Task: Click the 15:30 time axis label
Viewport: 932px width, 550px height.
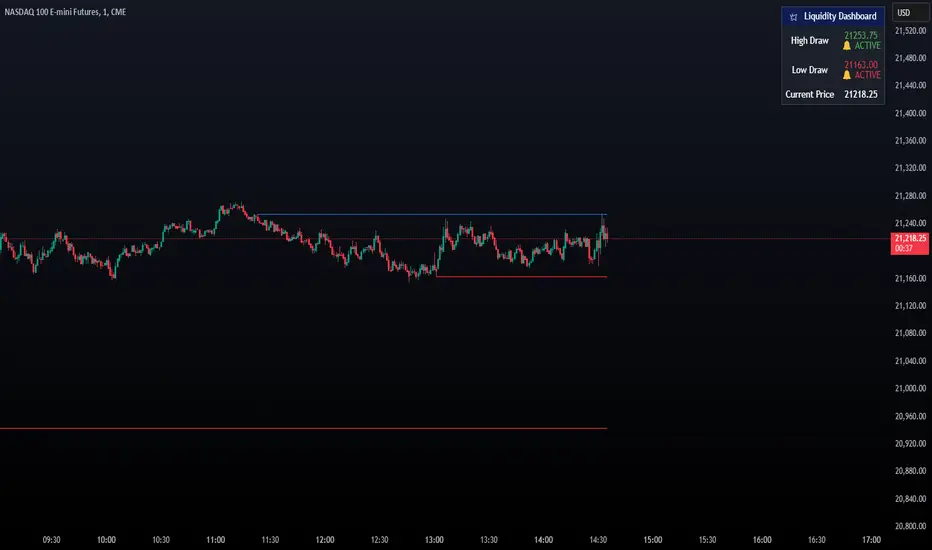Action: click(x=708, y=540)
